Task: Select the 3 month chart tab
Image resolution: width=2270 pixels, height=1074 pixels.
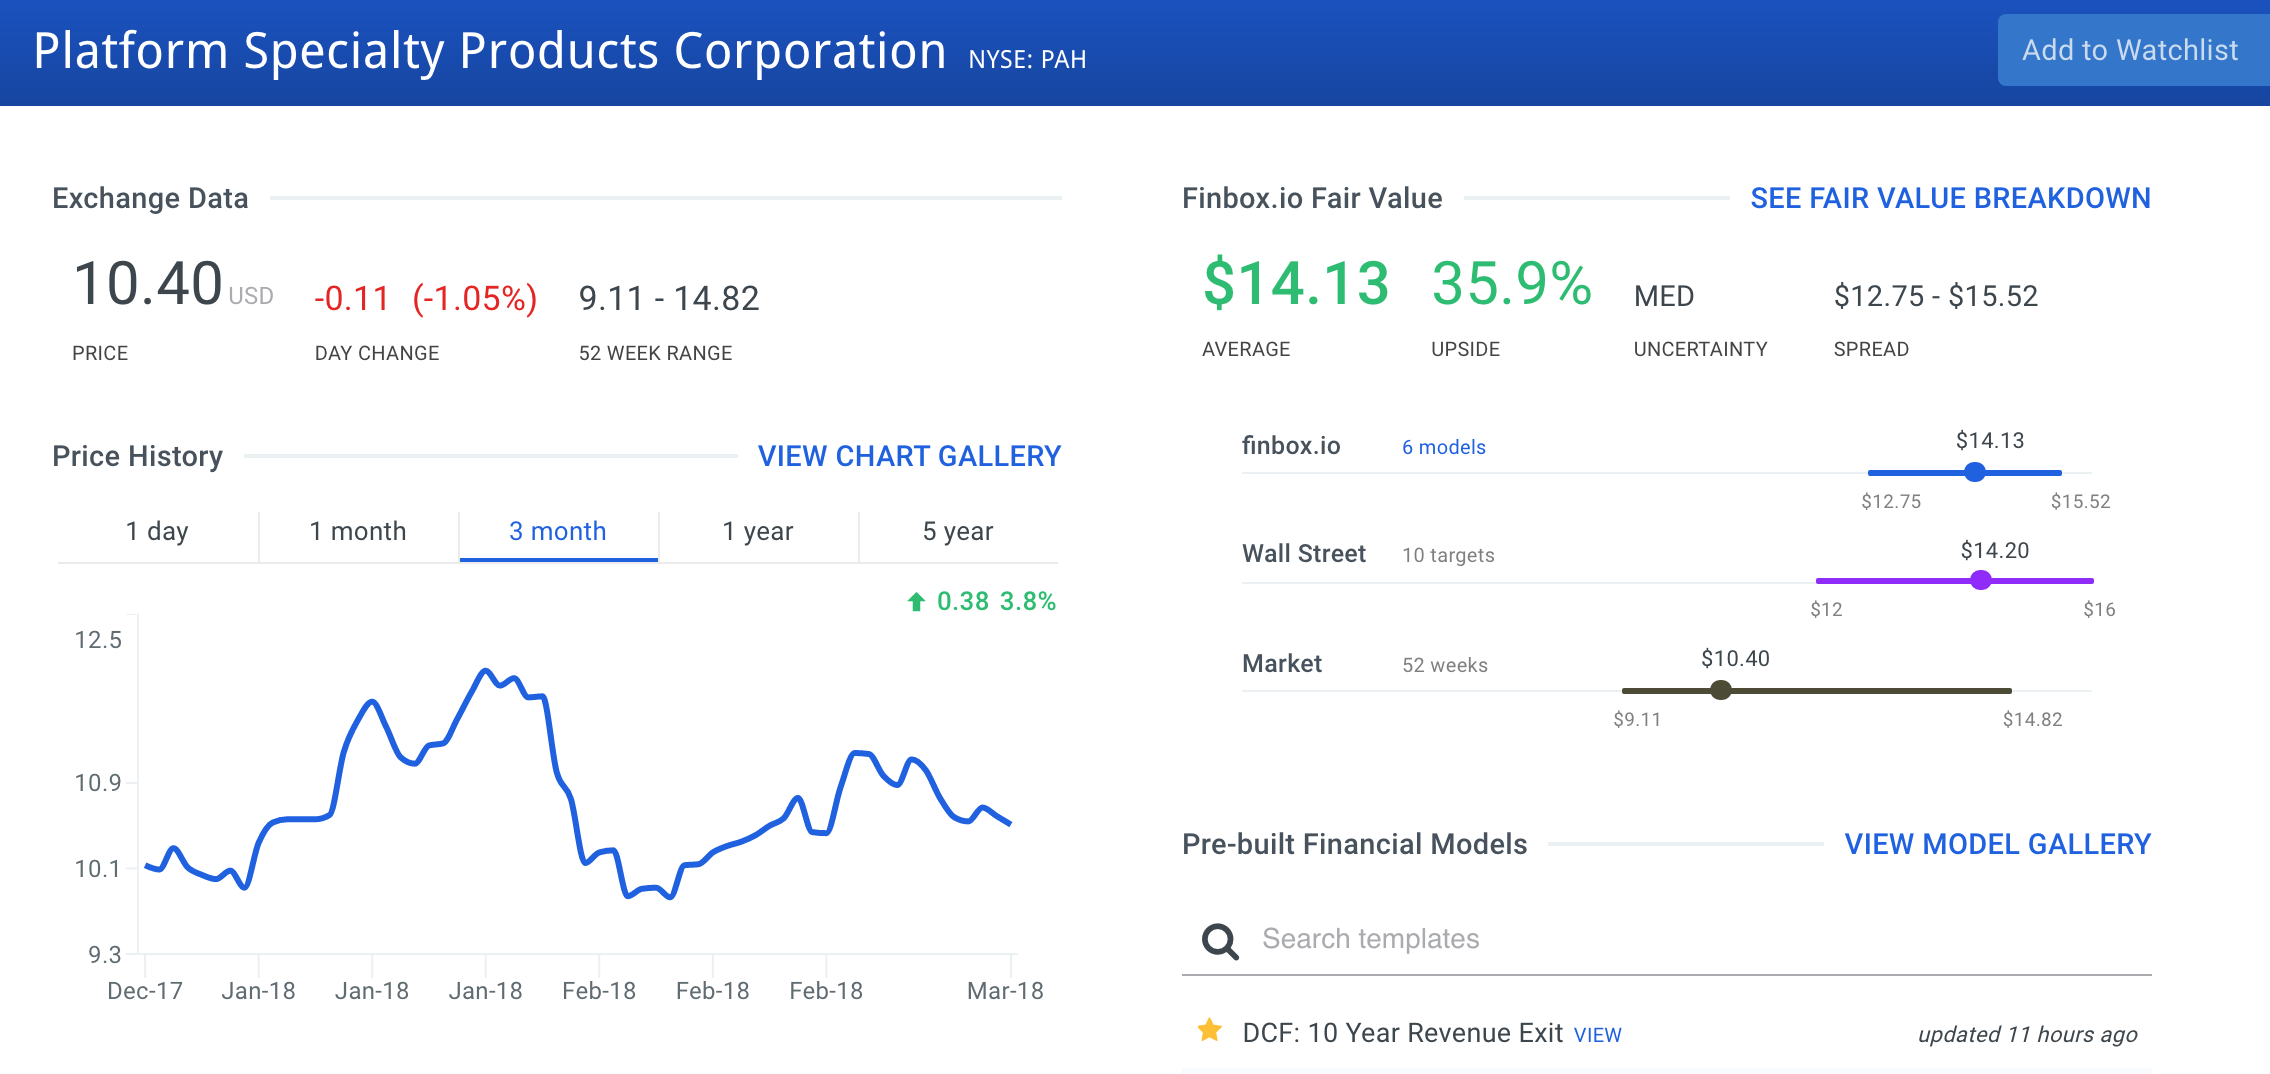Action: click(x=558, y=532)
